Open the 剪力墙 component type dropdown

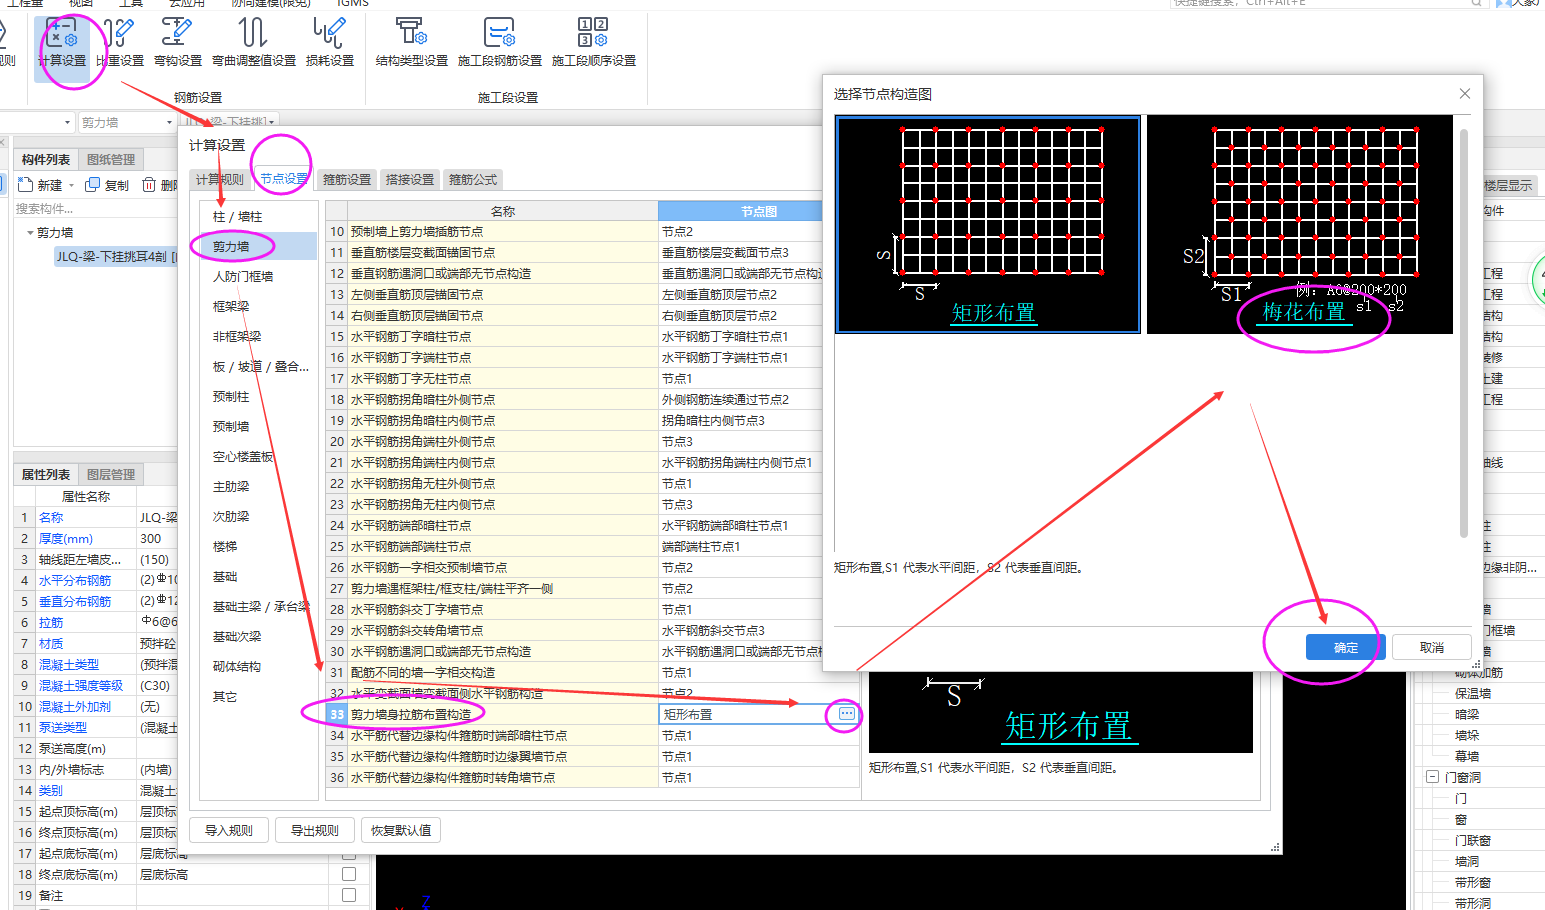(126, 122)
